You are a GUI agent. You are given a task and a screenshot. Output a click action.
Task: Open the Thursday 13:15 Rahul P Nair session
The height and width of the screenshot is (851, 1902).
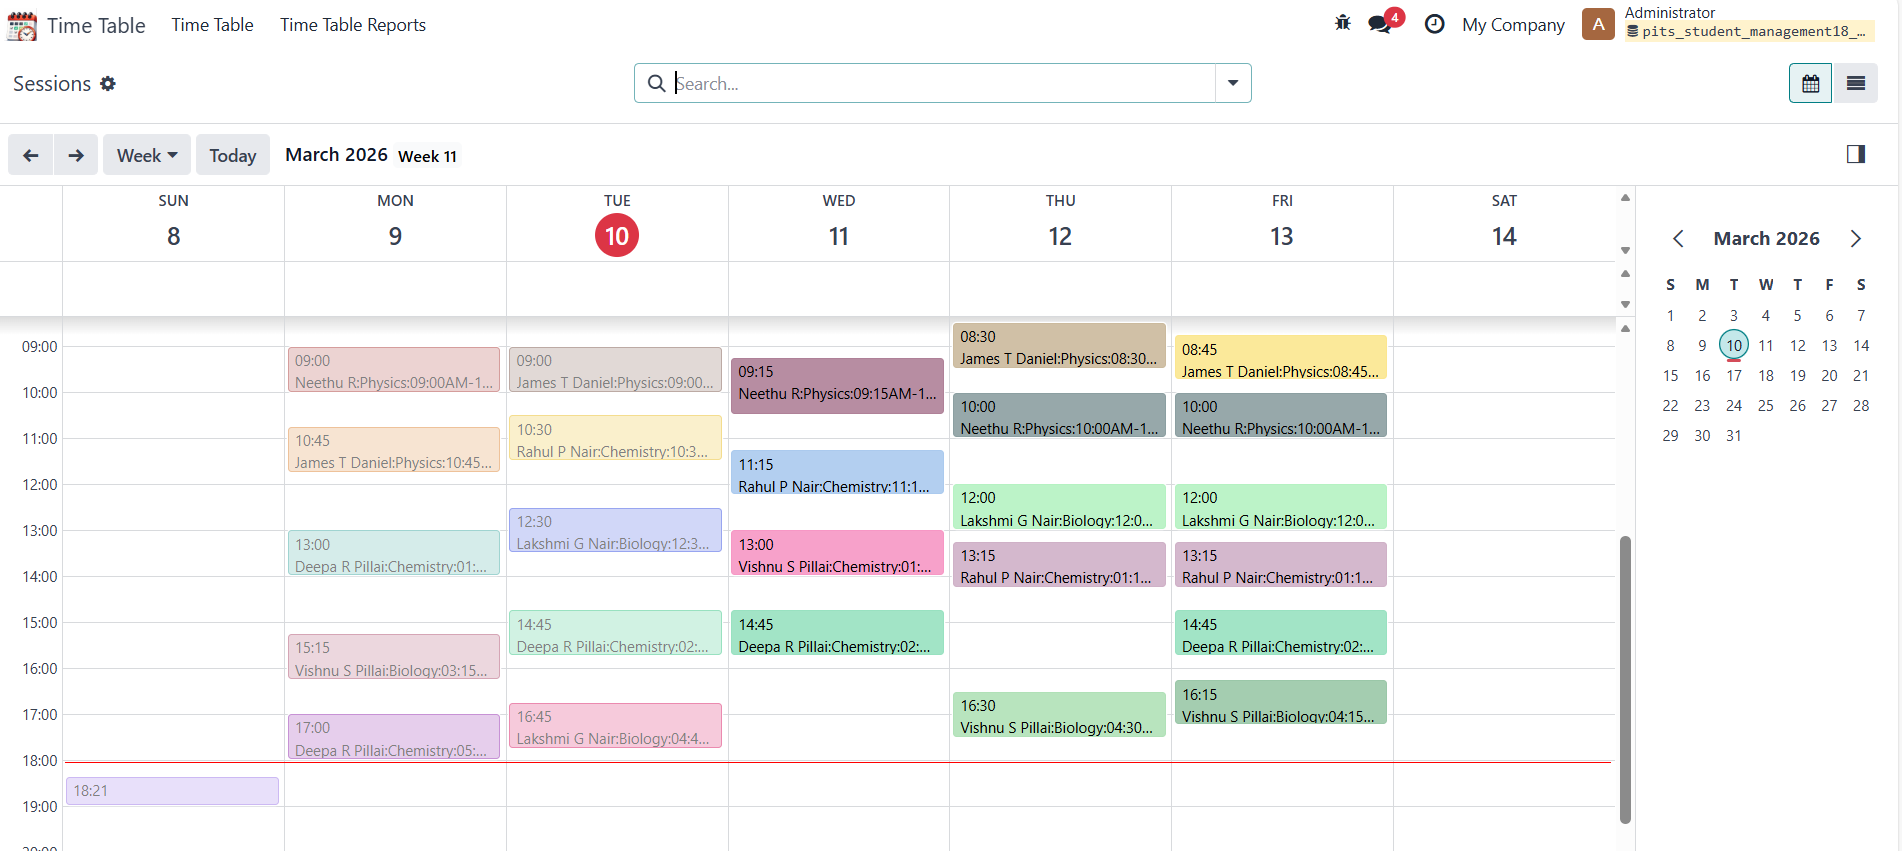(1059, 564)
